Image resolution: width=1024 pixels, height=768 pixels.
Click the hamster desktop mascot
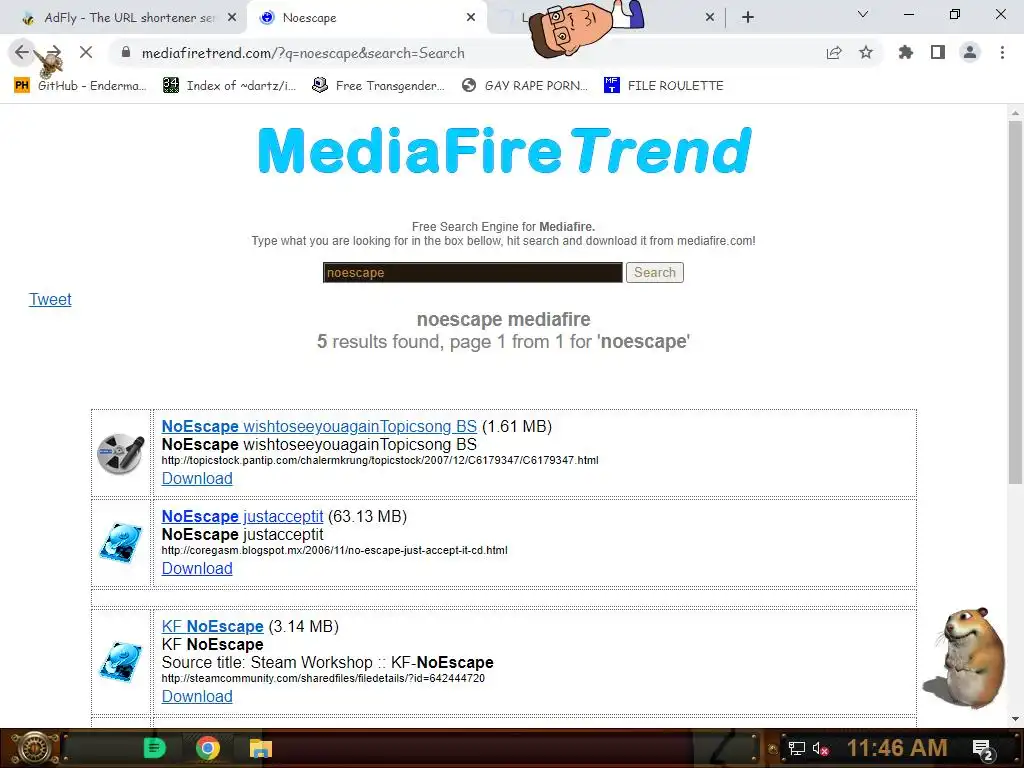point(967,658)
